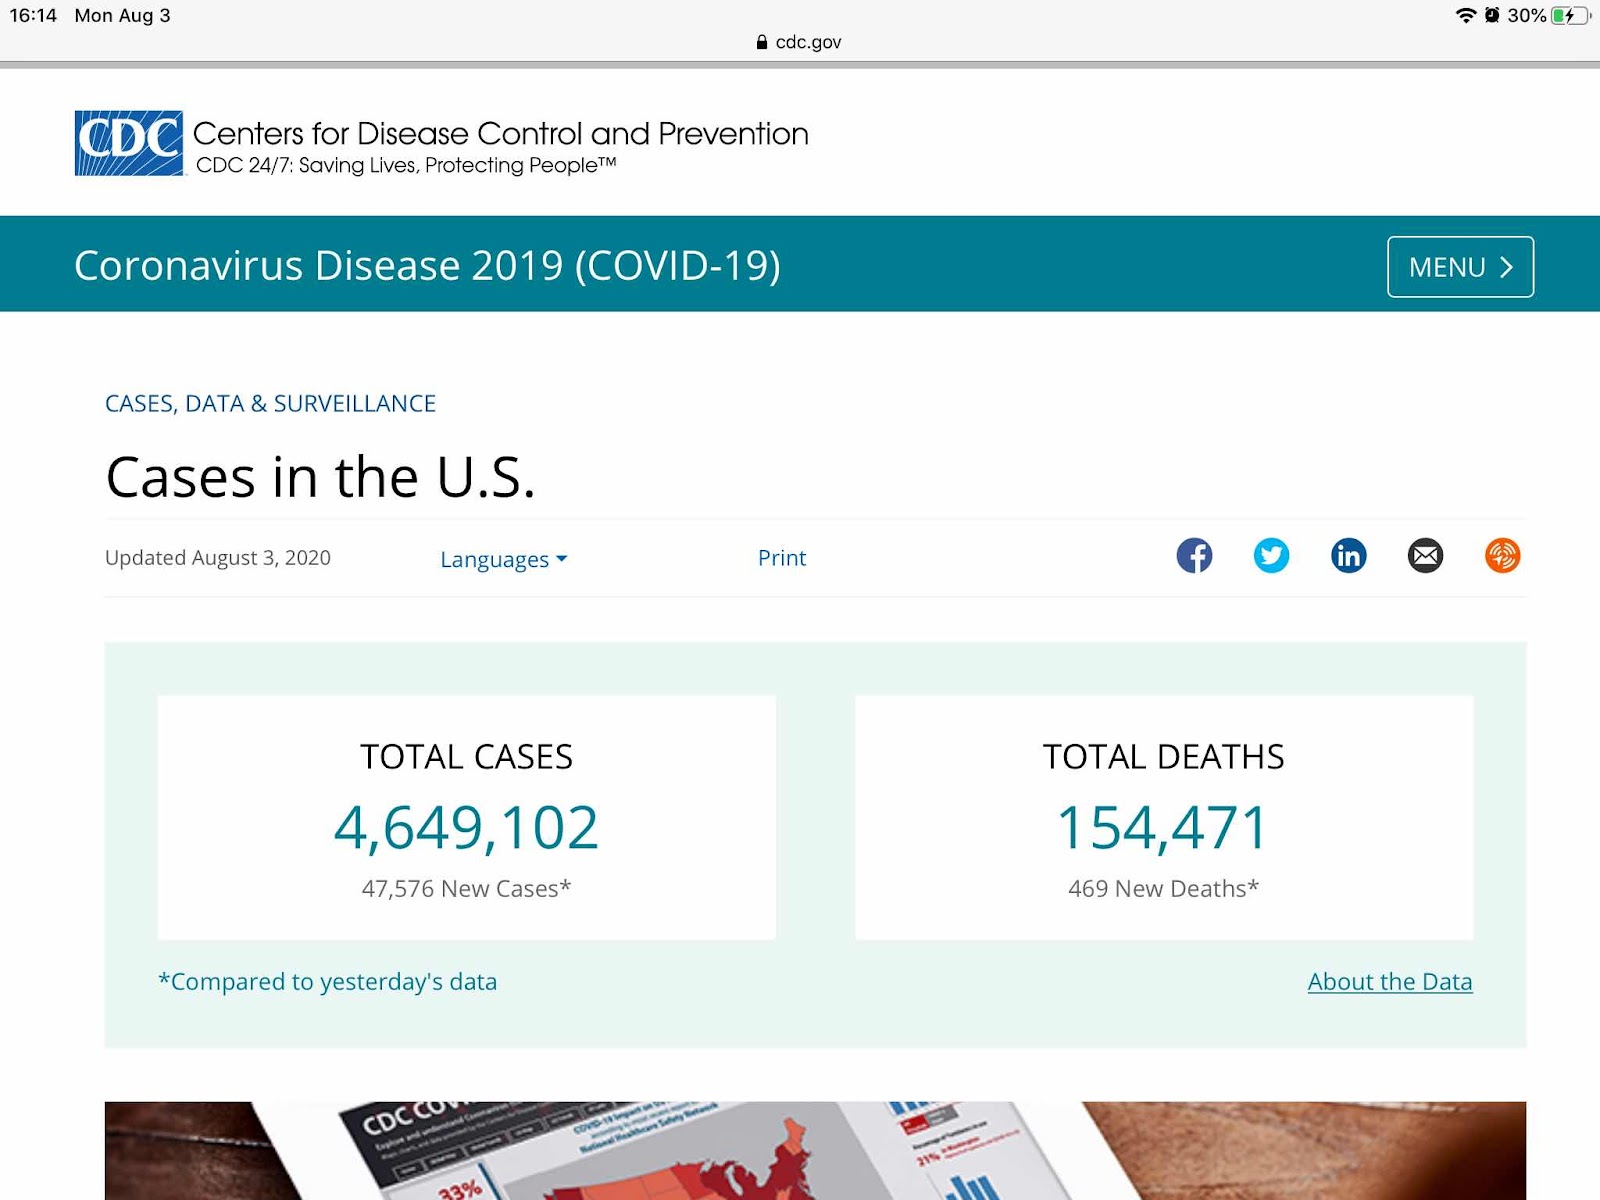
Task: Share page on Twitter
Action: (1271, 556)
